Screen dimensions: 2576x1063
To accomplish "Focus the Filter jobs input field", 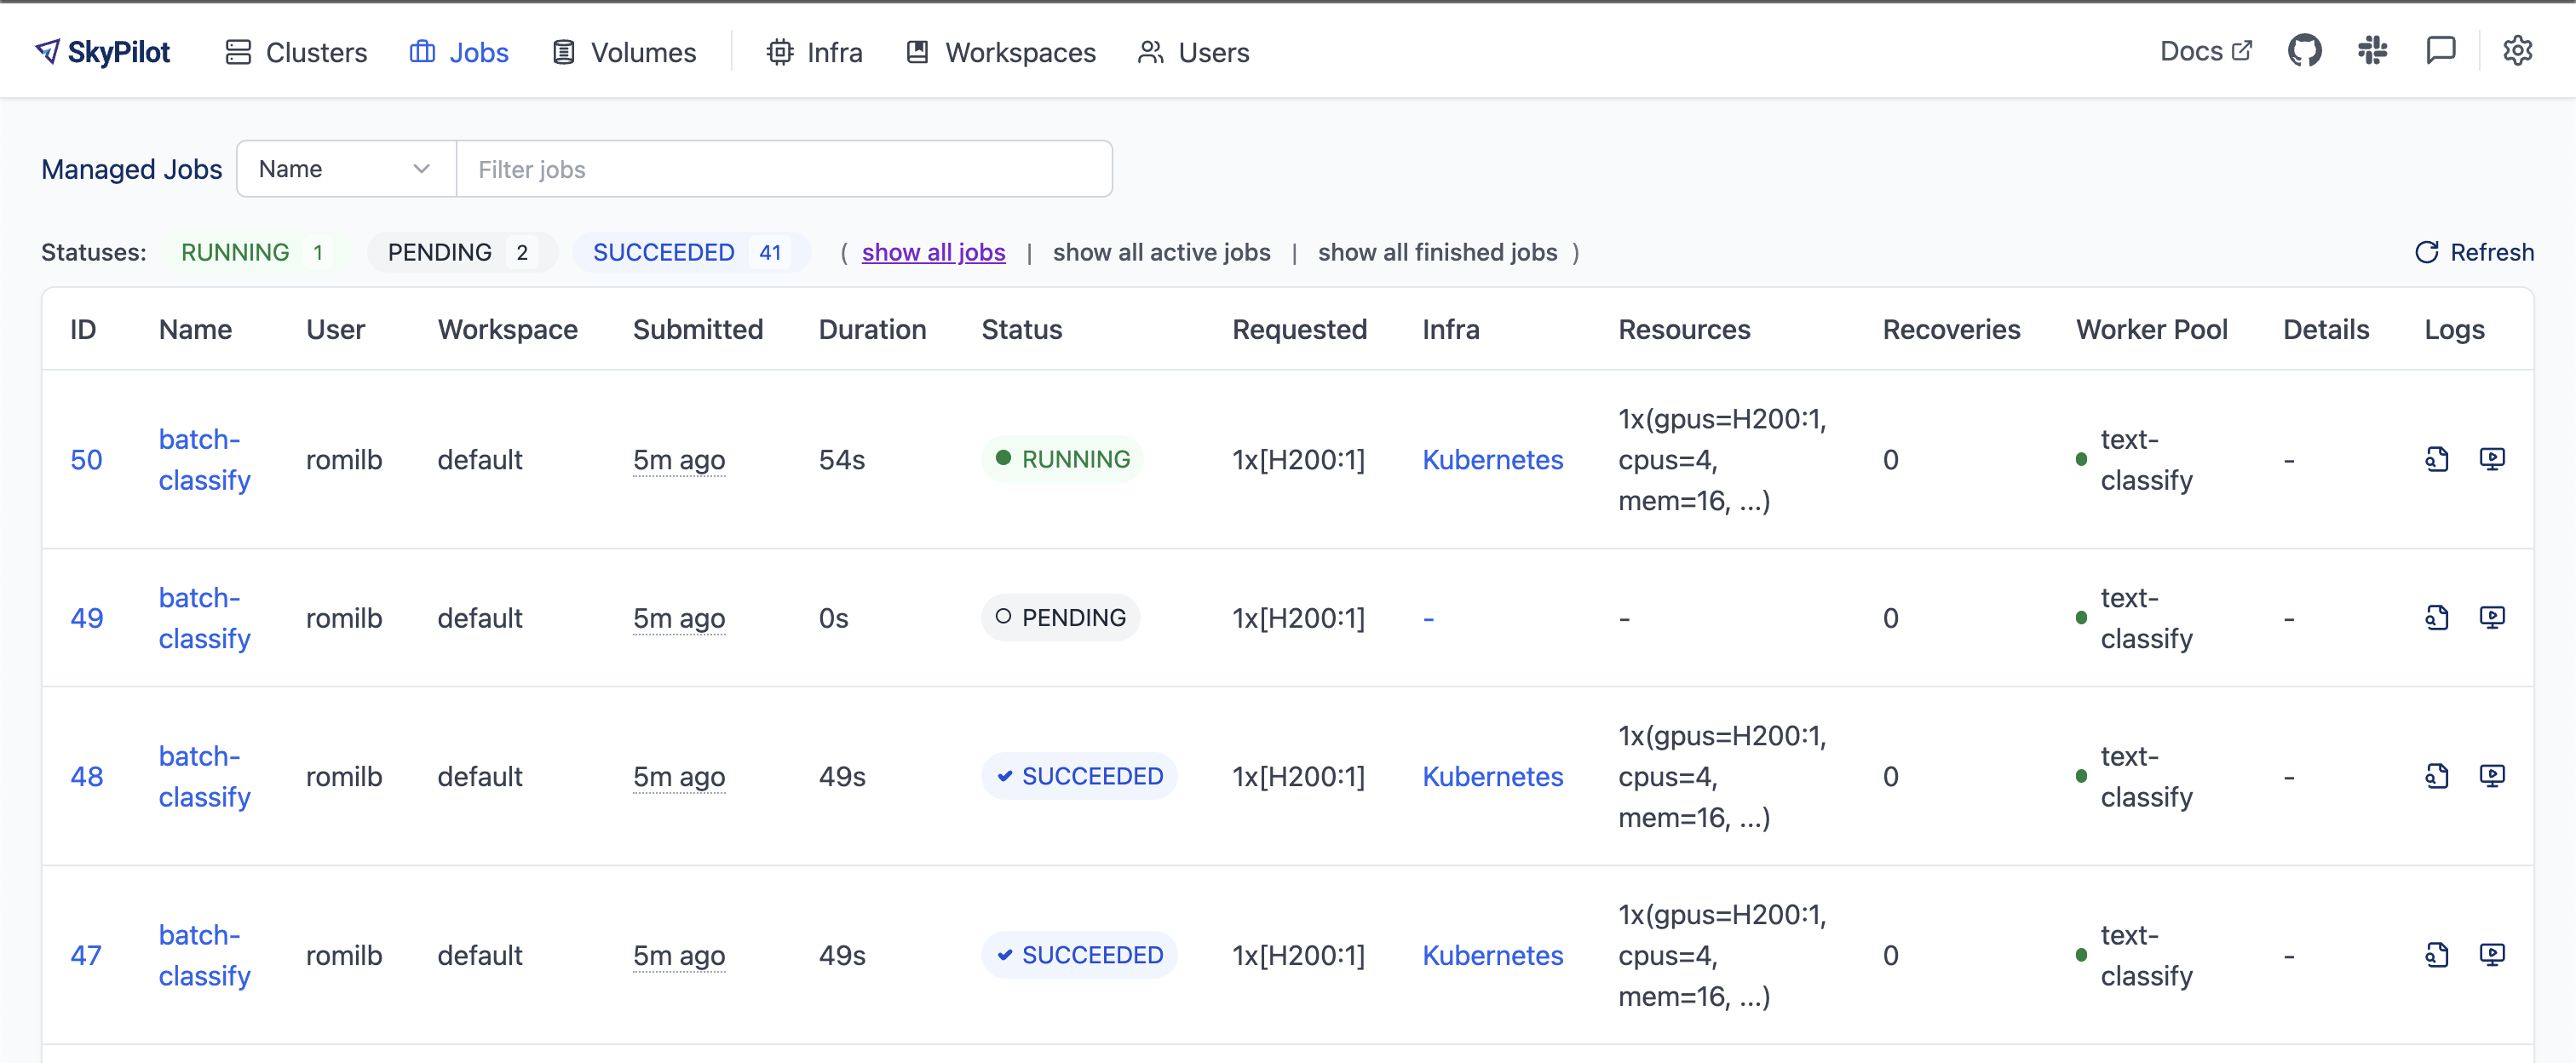I will (x=783, y=169).
